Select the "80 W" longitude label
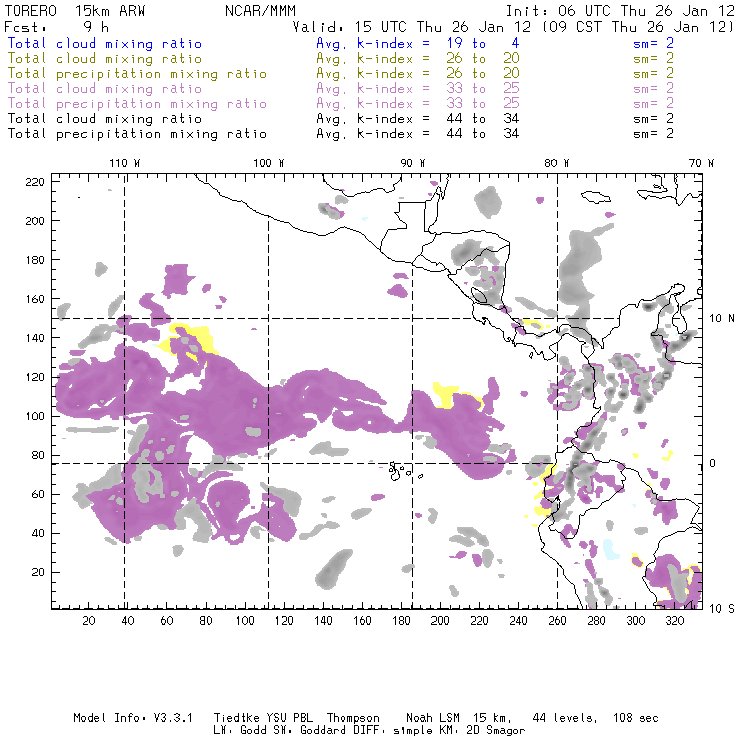The height and width of the screenshot is (740, 740). pos(557,163)
